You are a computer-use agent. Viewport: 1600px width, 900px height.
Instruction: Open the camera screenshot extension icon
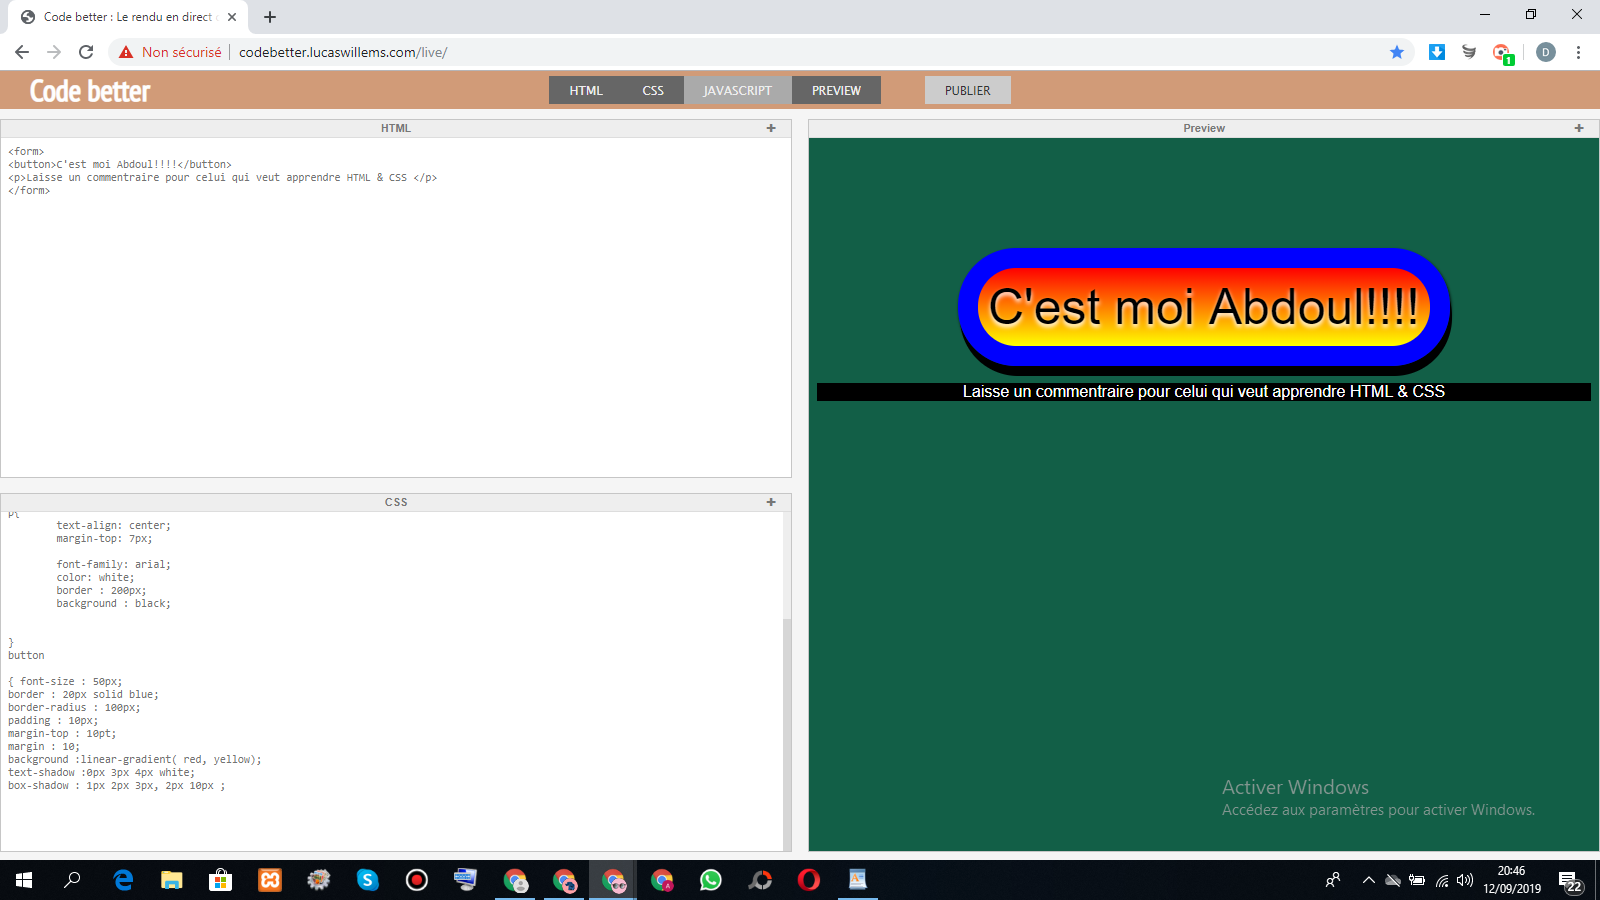[1501, 52]
